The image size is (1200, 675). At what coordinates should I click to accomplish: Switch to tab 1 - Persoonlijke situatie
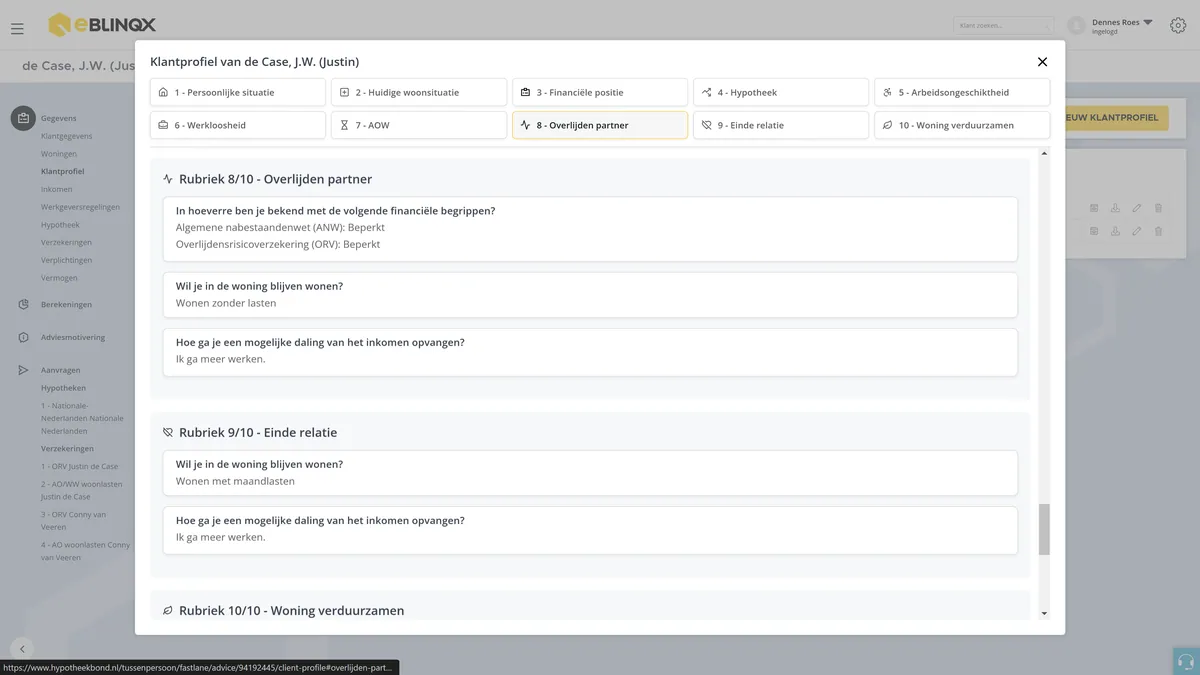(238, 92)
